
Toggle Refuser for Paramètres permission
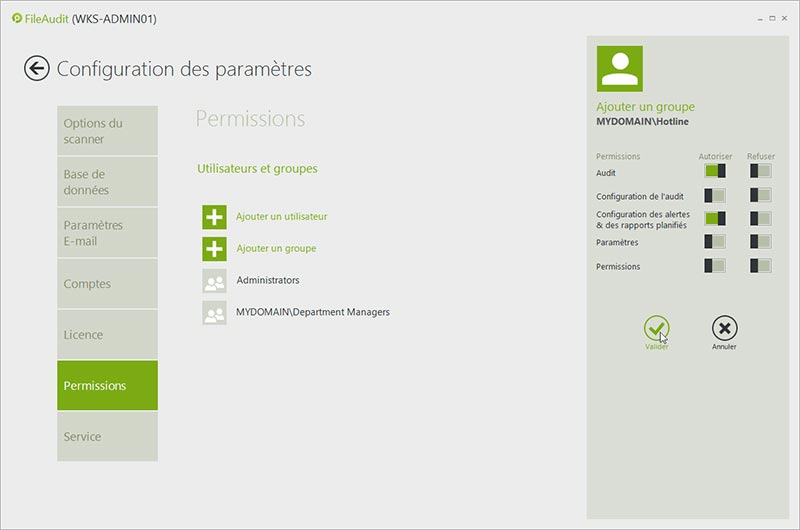pyautogui.click(x=761, y=242)
